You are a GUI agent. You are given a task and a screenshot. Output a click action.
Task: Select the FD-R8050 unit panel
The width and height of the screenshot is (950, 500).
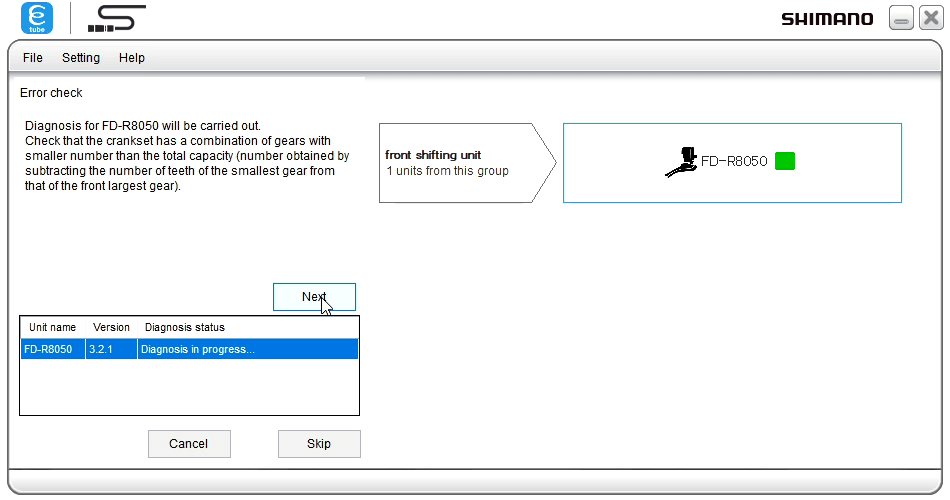click(732, 163)
